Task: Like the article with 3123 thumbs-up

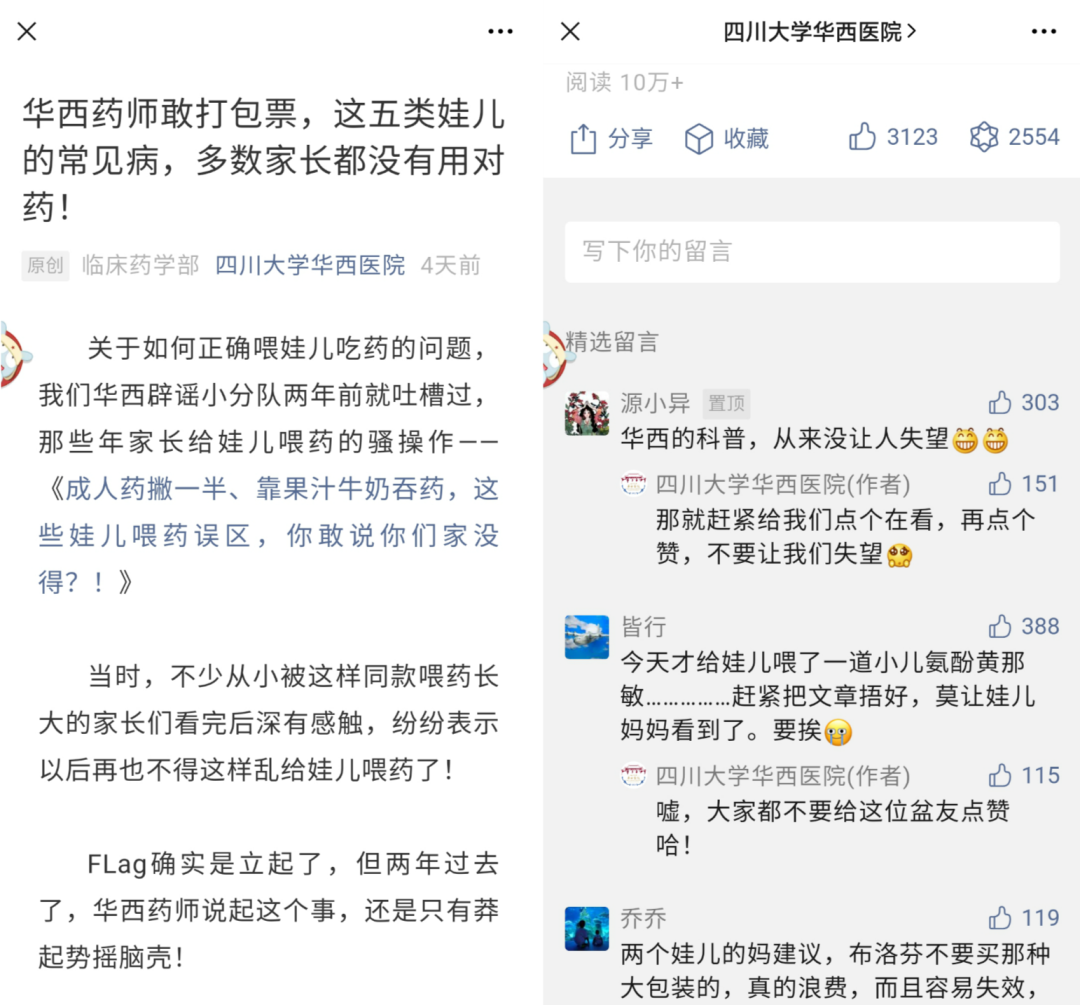Action: [862, 136]
